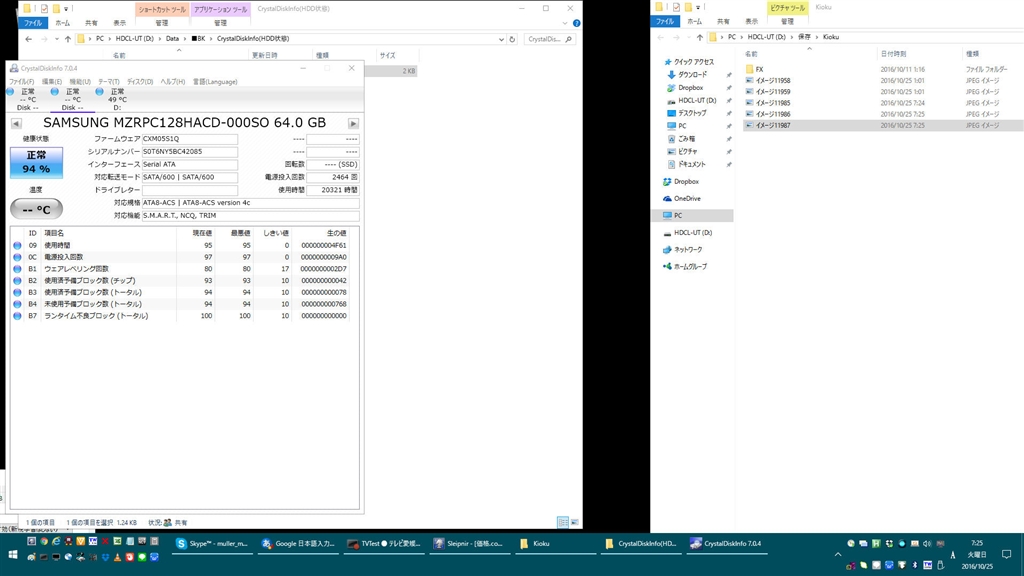This screenshot has height=576, width=1024.
Task: Open the ピクチャ ツール tab in the Kioku window
Action: 788,8
